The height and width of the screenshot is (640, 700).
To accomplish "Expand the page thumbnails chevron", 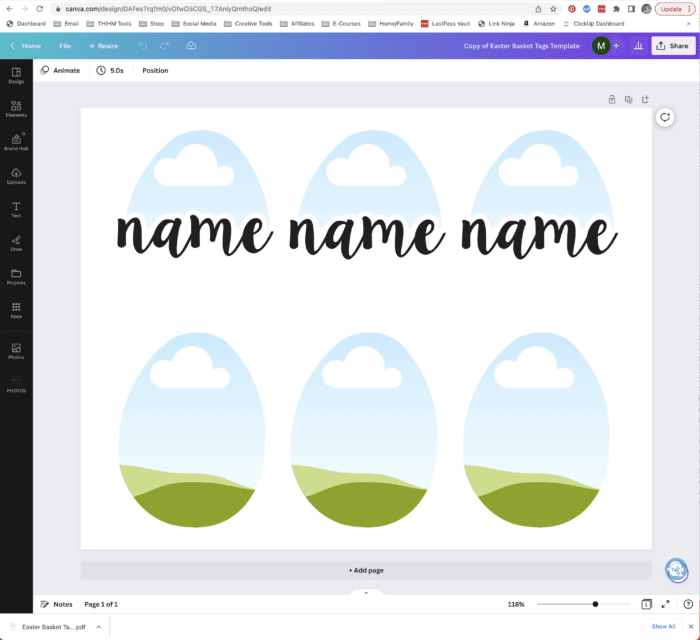I will (366, 593).
